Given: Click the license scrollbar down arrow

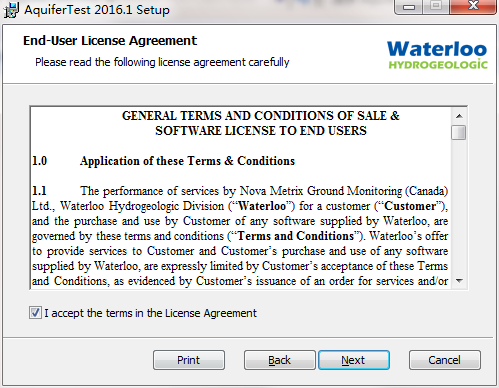Looking at the screenshot, I should coord(459,281).
